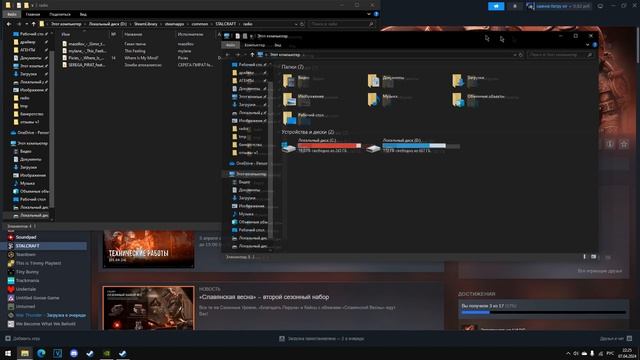The height and width of the screenshot is (360, 640).
Task: Open the Изображения folder icon in Папки group
Action: (289, 99)
